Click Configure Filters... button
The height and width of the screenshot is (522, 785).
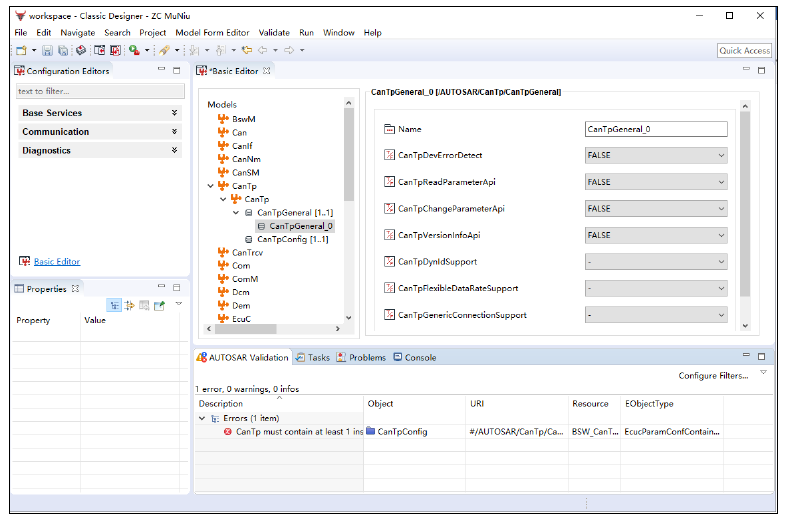[713, 376]
